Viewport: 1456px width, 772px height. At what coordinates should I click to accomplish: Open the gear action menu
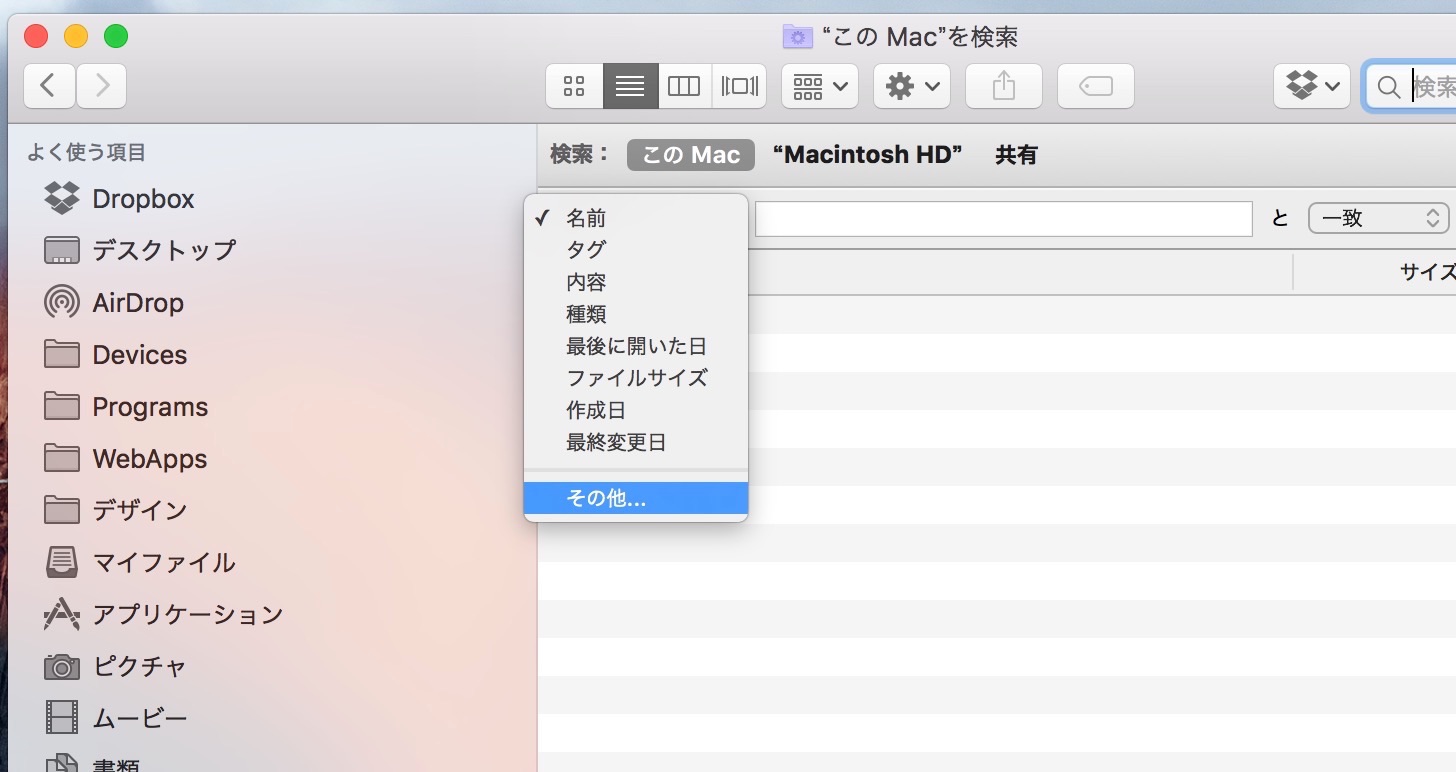tap(911, 87)
